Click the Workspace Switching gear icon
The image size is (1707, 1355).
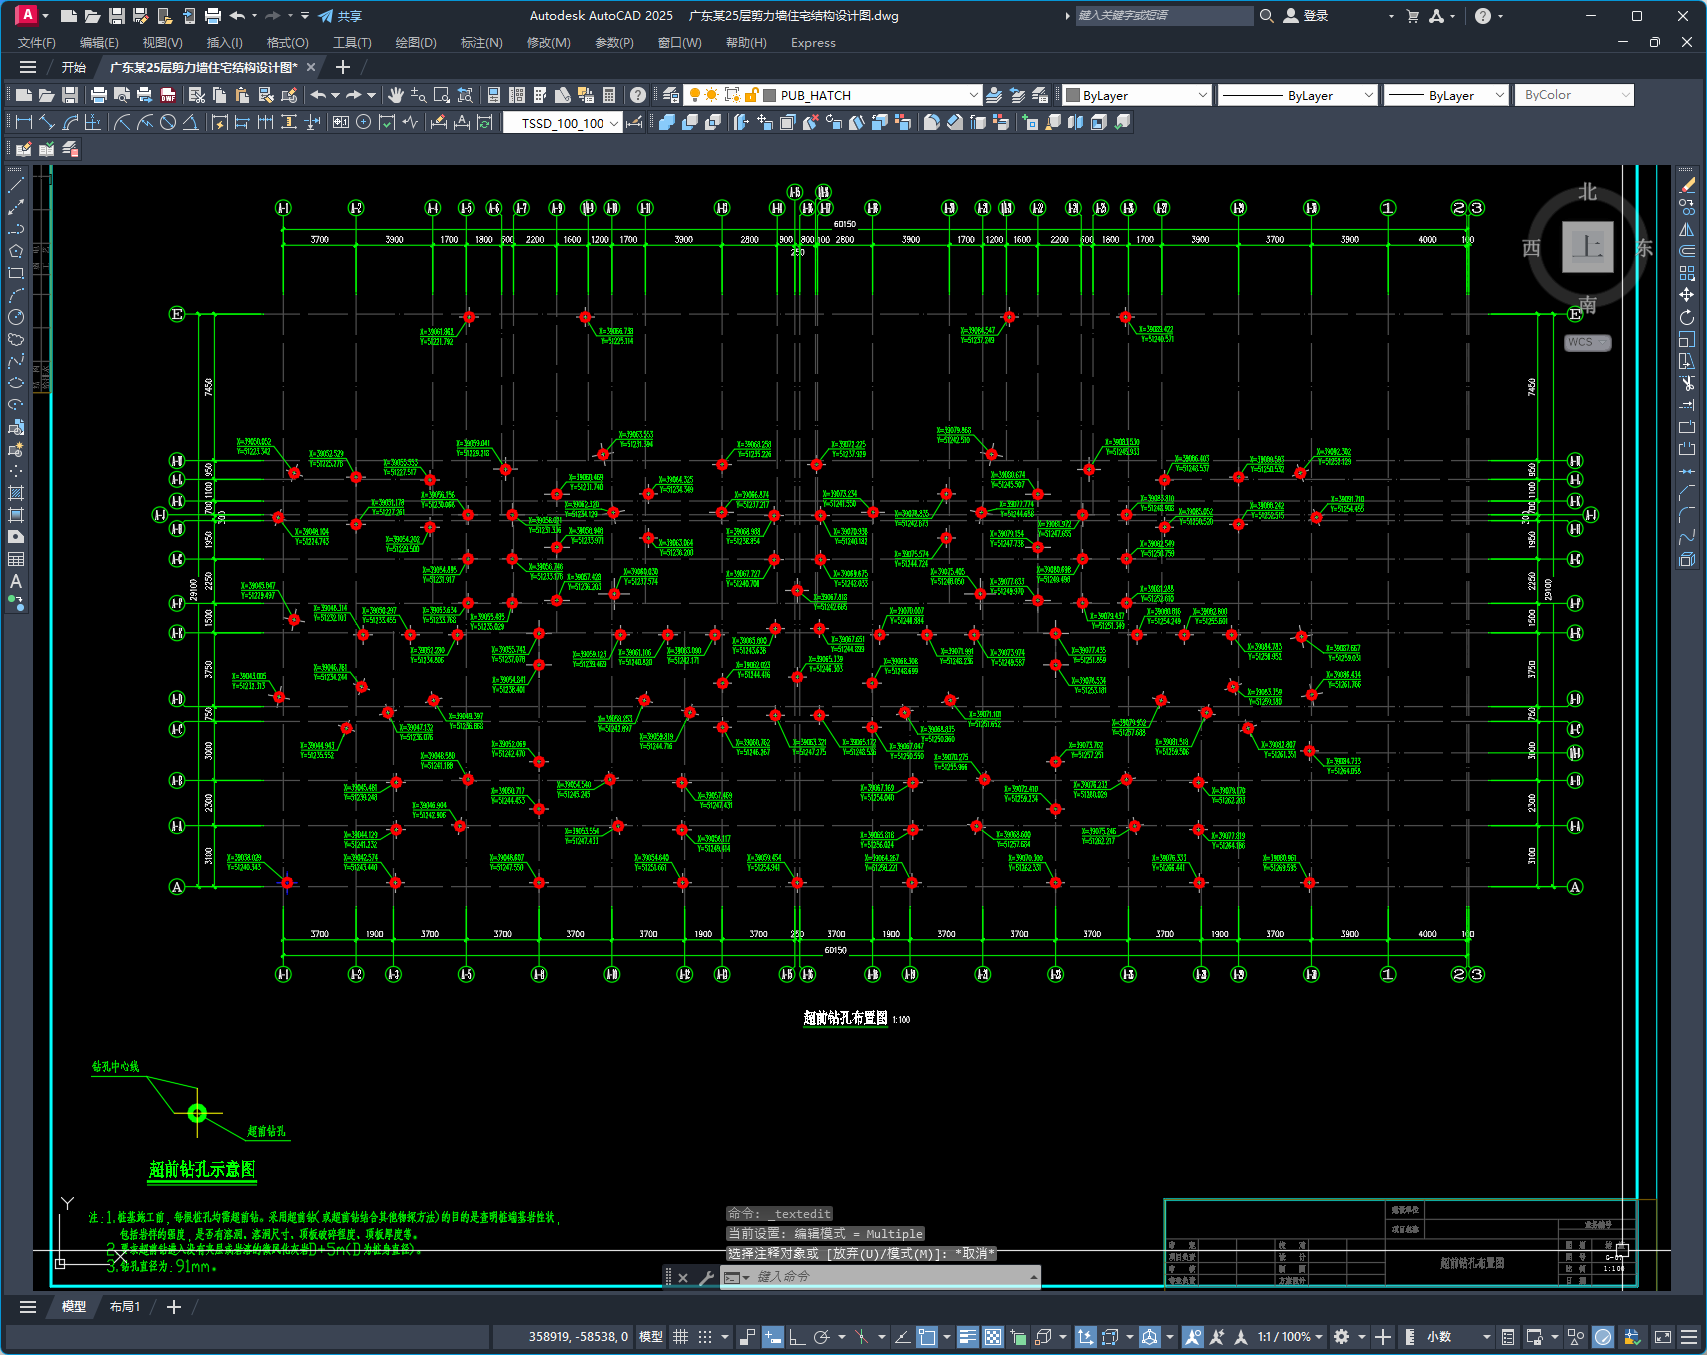click(1342, 1337)
